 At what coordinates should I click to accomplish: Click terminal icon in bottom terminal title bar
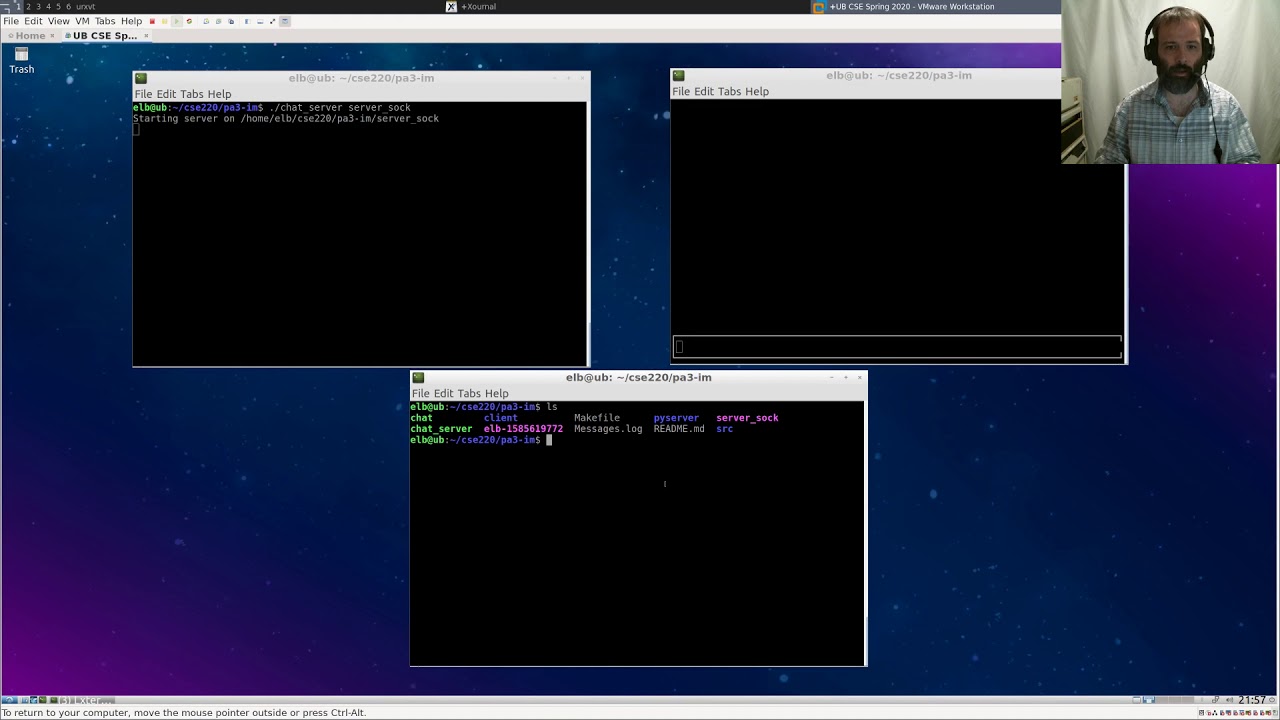(418, 377)
